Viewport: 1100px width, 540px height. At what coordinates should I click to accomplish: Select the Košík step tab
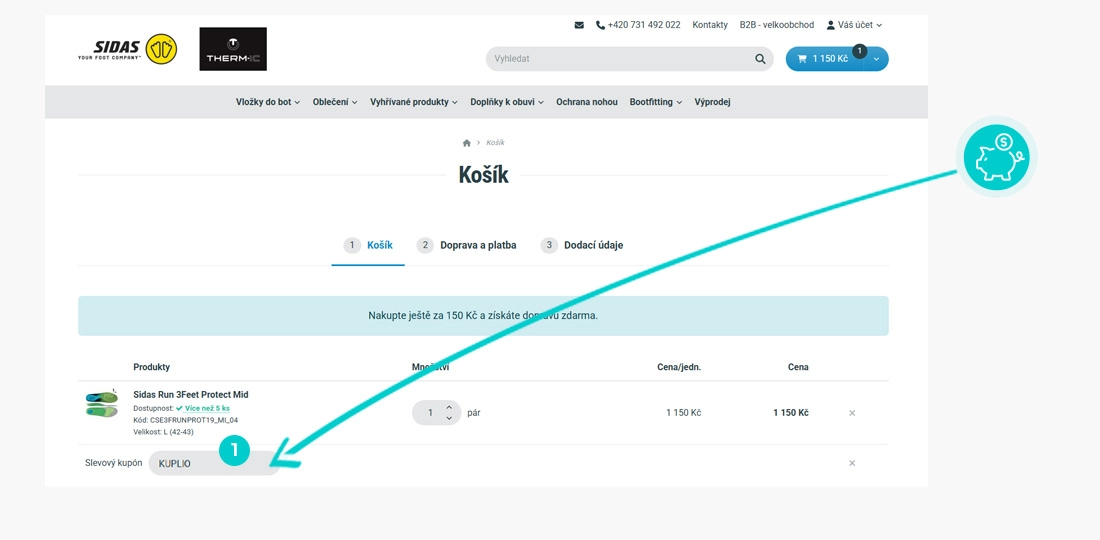[368, 245]
